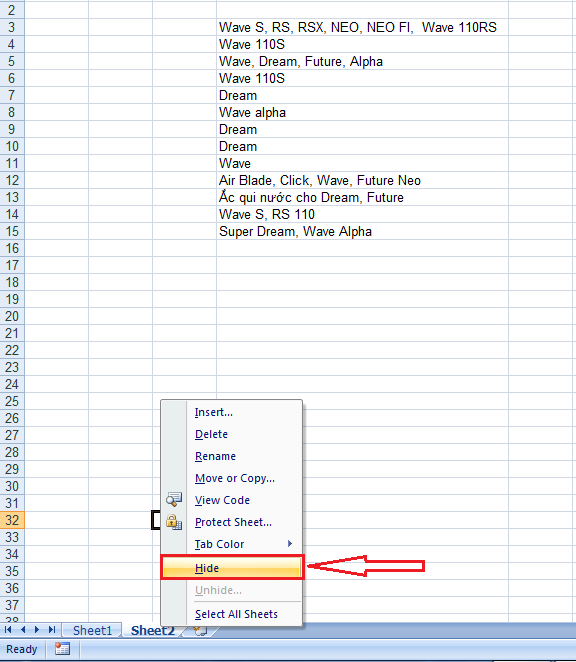Choose Protect Sheet... from the menu
This screenshot has width=576, height=662.
tap(231, 522)
